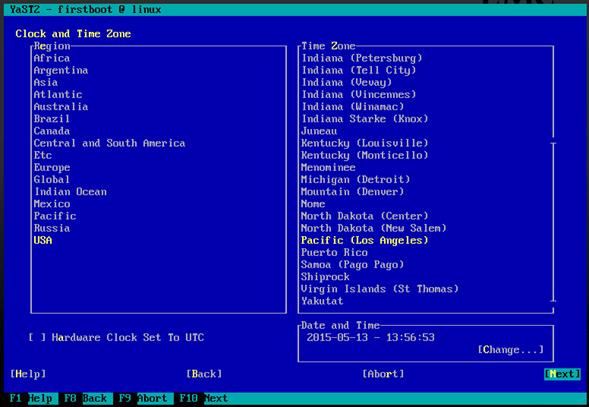Select Indiana (Petersburg) time zone
The width and height of the screenshot is (589, 407).
362,58
